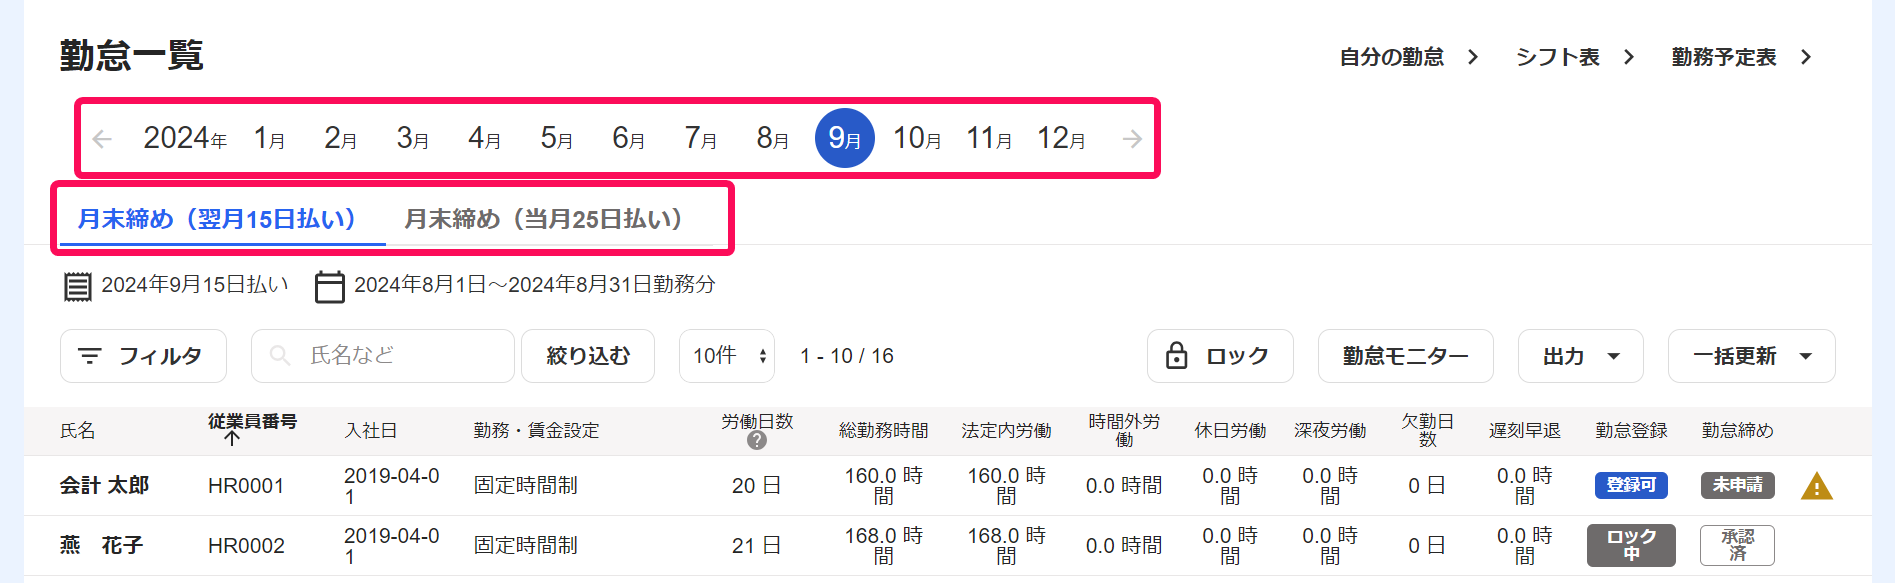Expand the 一括更新 dropdown
Viewport: 1895px width, 583px height.
click(1751, 356)
